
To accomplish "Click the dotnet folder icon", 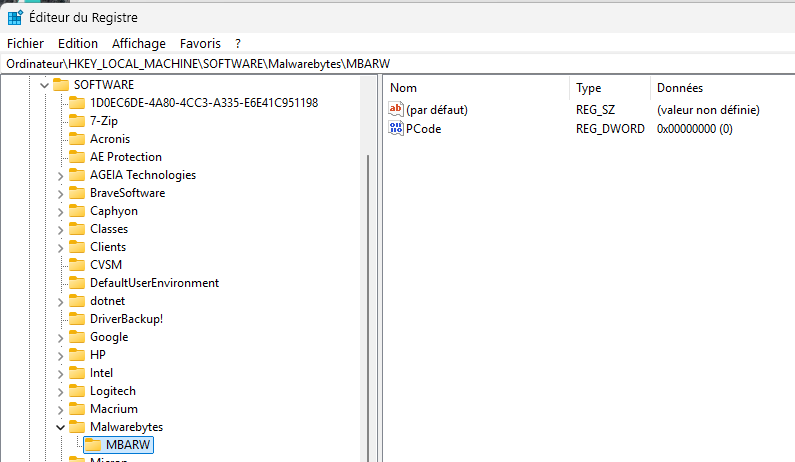I will (77, 301).
